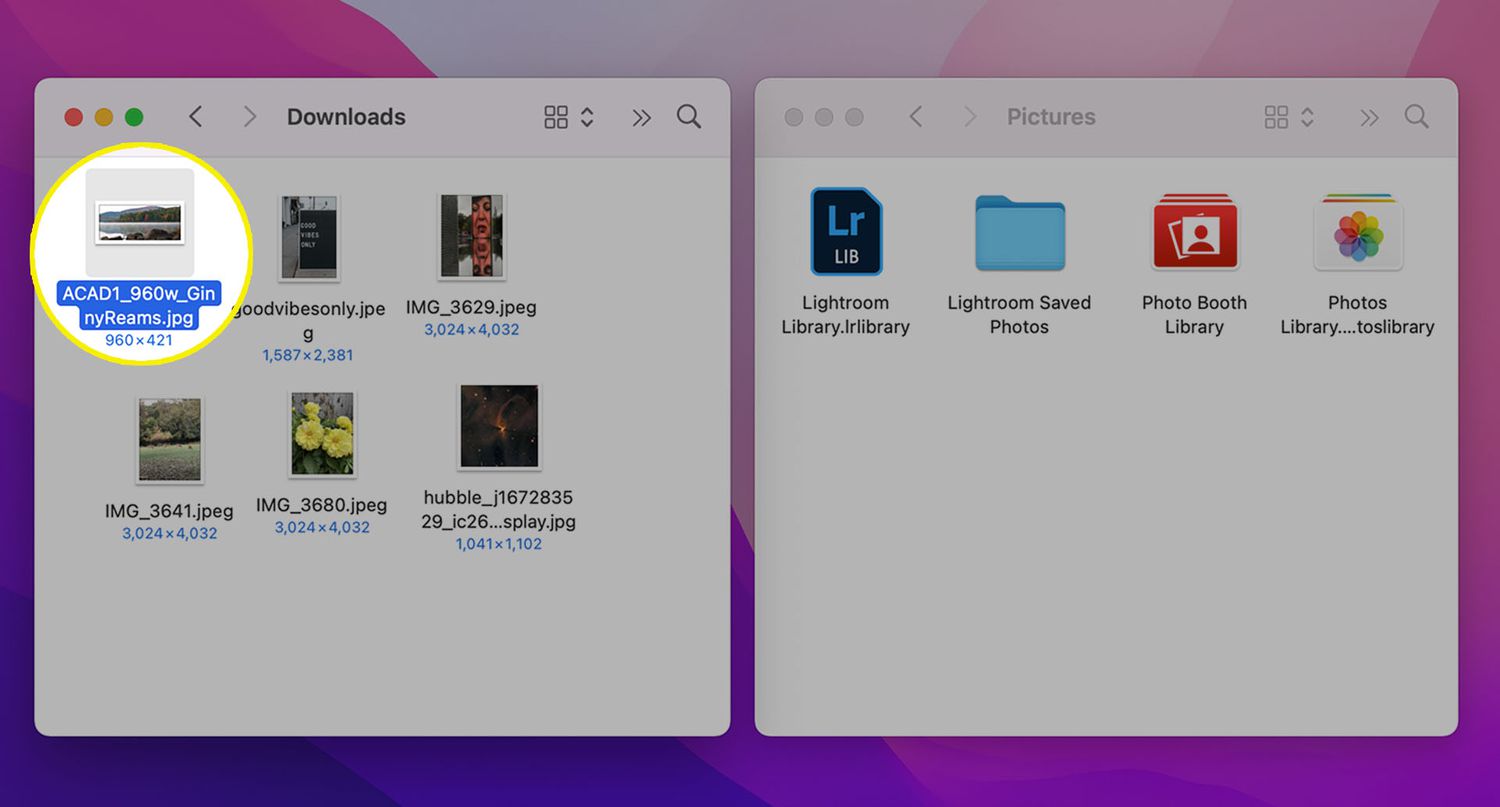Click the grid view icon in the Pictures toolbar
This screenshot has height=807, width=1500.
point(1277,116)
